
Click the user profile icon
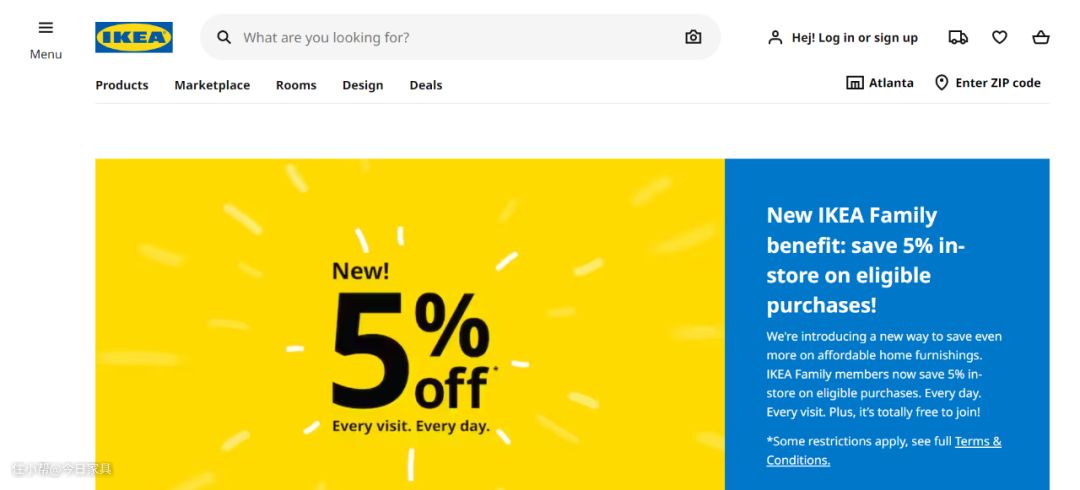[775, 37]
